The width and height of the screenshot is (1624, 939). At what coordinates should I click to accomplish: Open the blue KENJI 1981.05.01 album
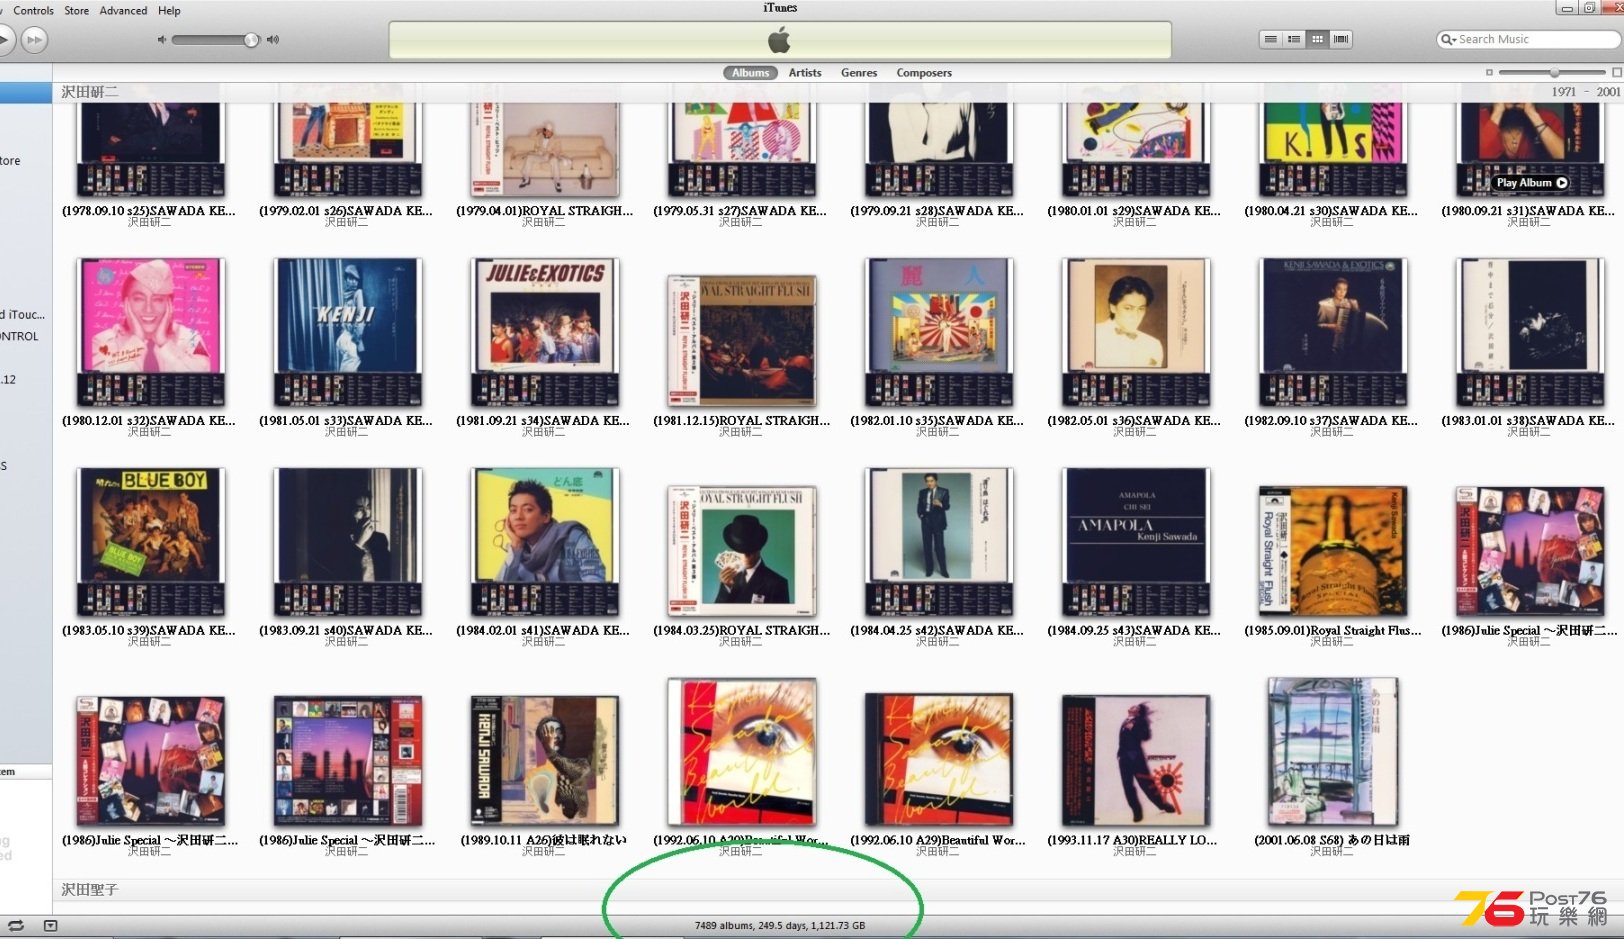click(348, 332)
